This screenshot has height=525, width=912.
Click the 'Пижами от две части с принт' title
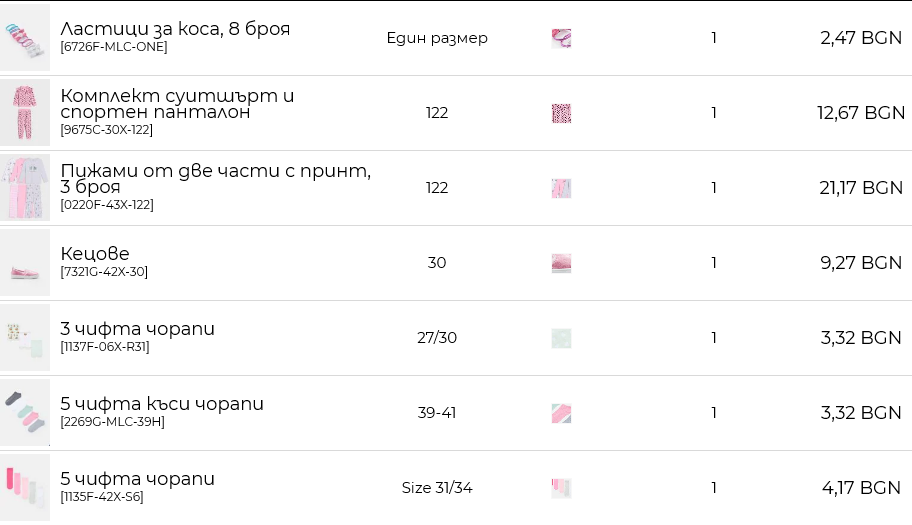[215, 179]
